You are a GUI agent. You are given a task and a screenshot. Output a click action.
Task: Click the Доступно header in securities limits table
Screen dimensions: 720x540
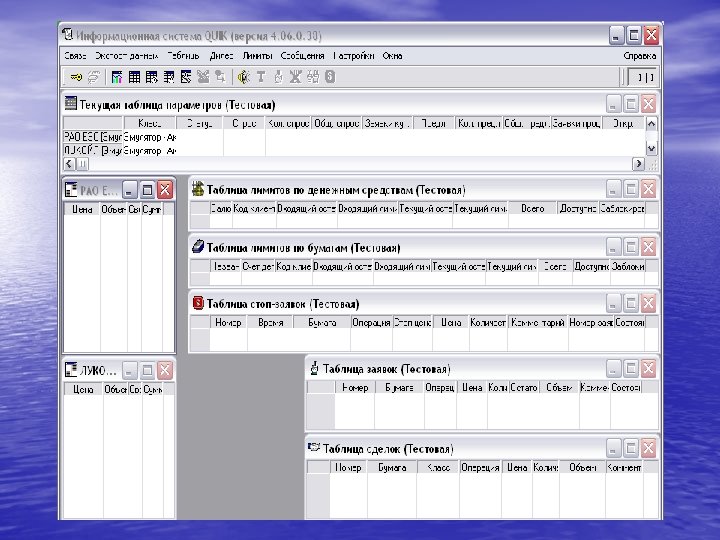point(591,266)
